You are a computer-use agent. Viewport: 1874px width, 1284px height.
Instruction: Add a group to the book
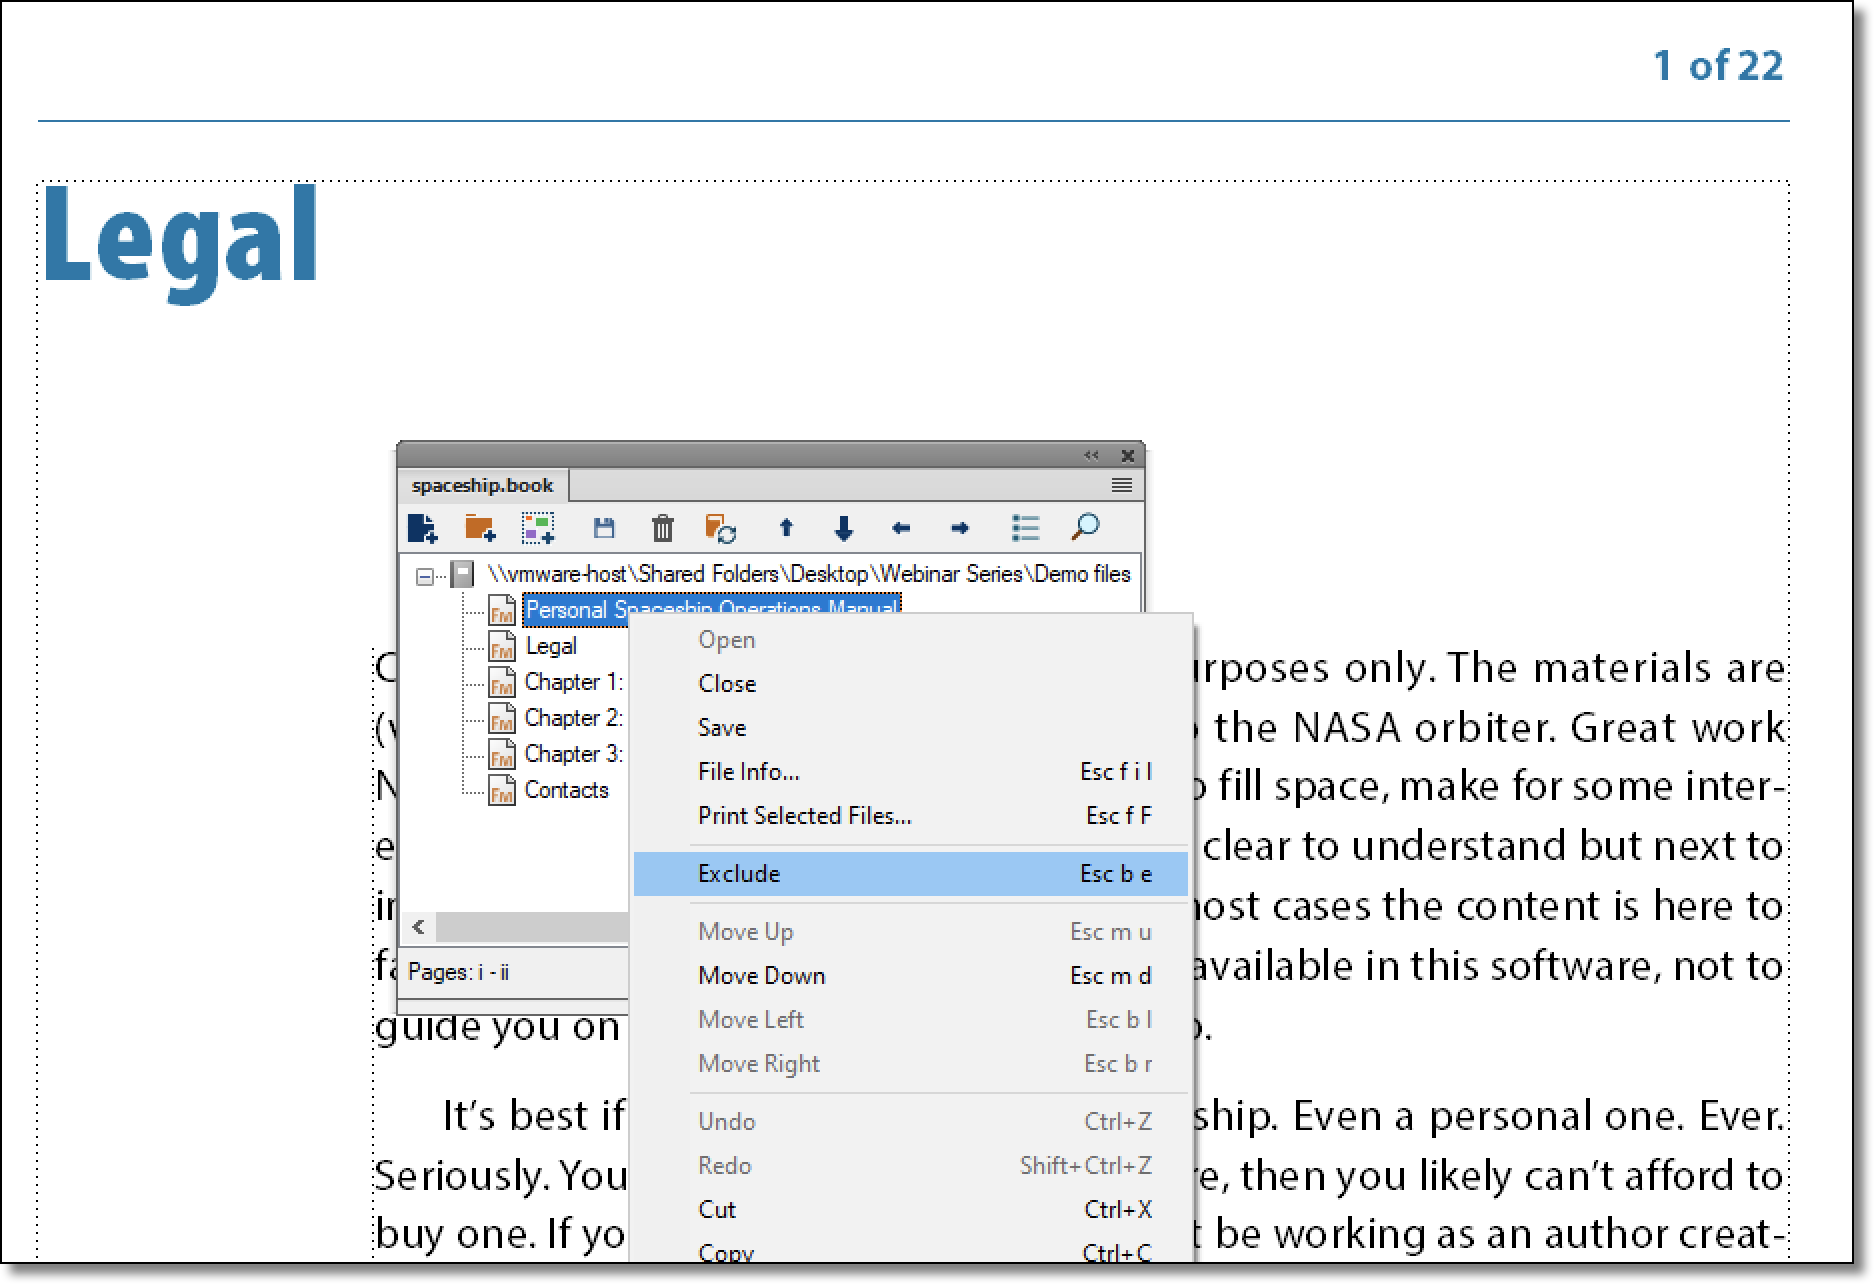click(540, 528)
